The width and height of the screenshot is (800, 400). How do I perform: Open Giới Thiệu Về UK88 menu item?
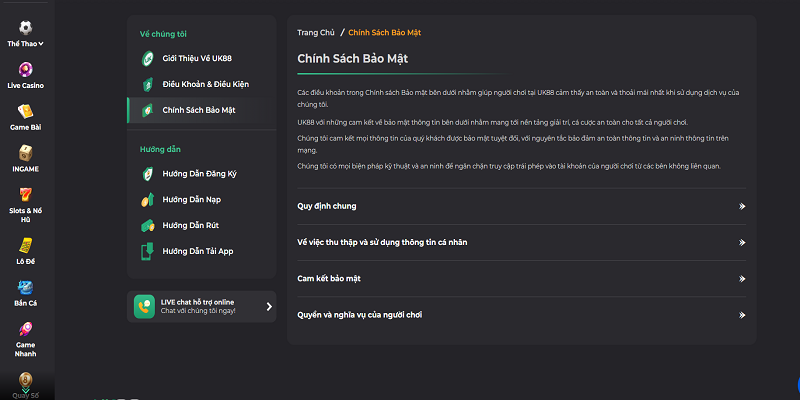click(x=197, y=59)
